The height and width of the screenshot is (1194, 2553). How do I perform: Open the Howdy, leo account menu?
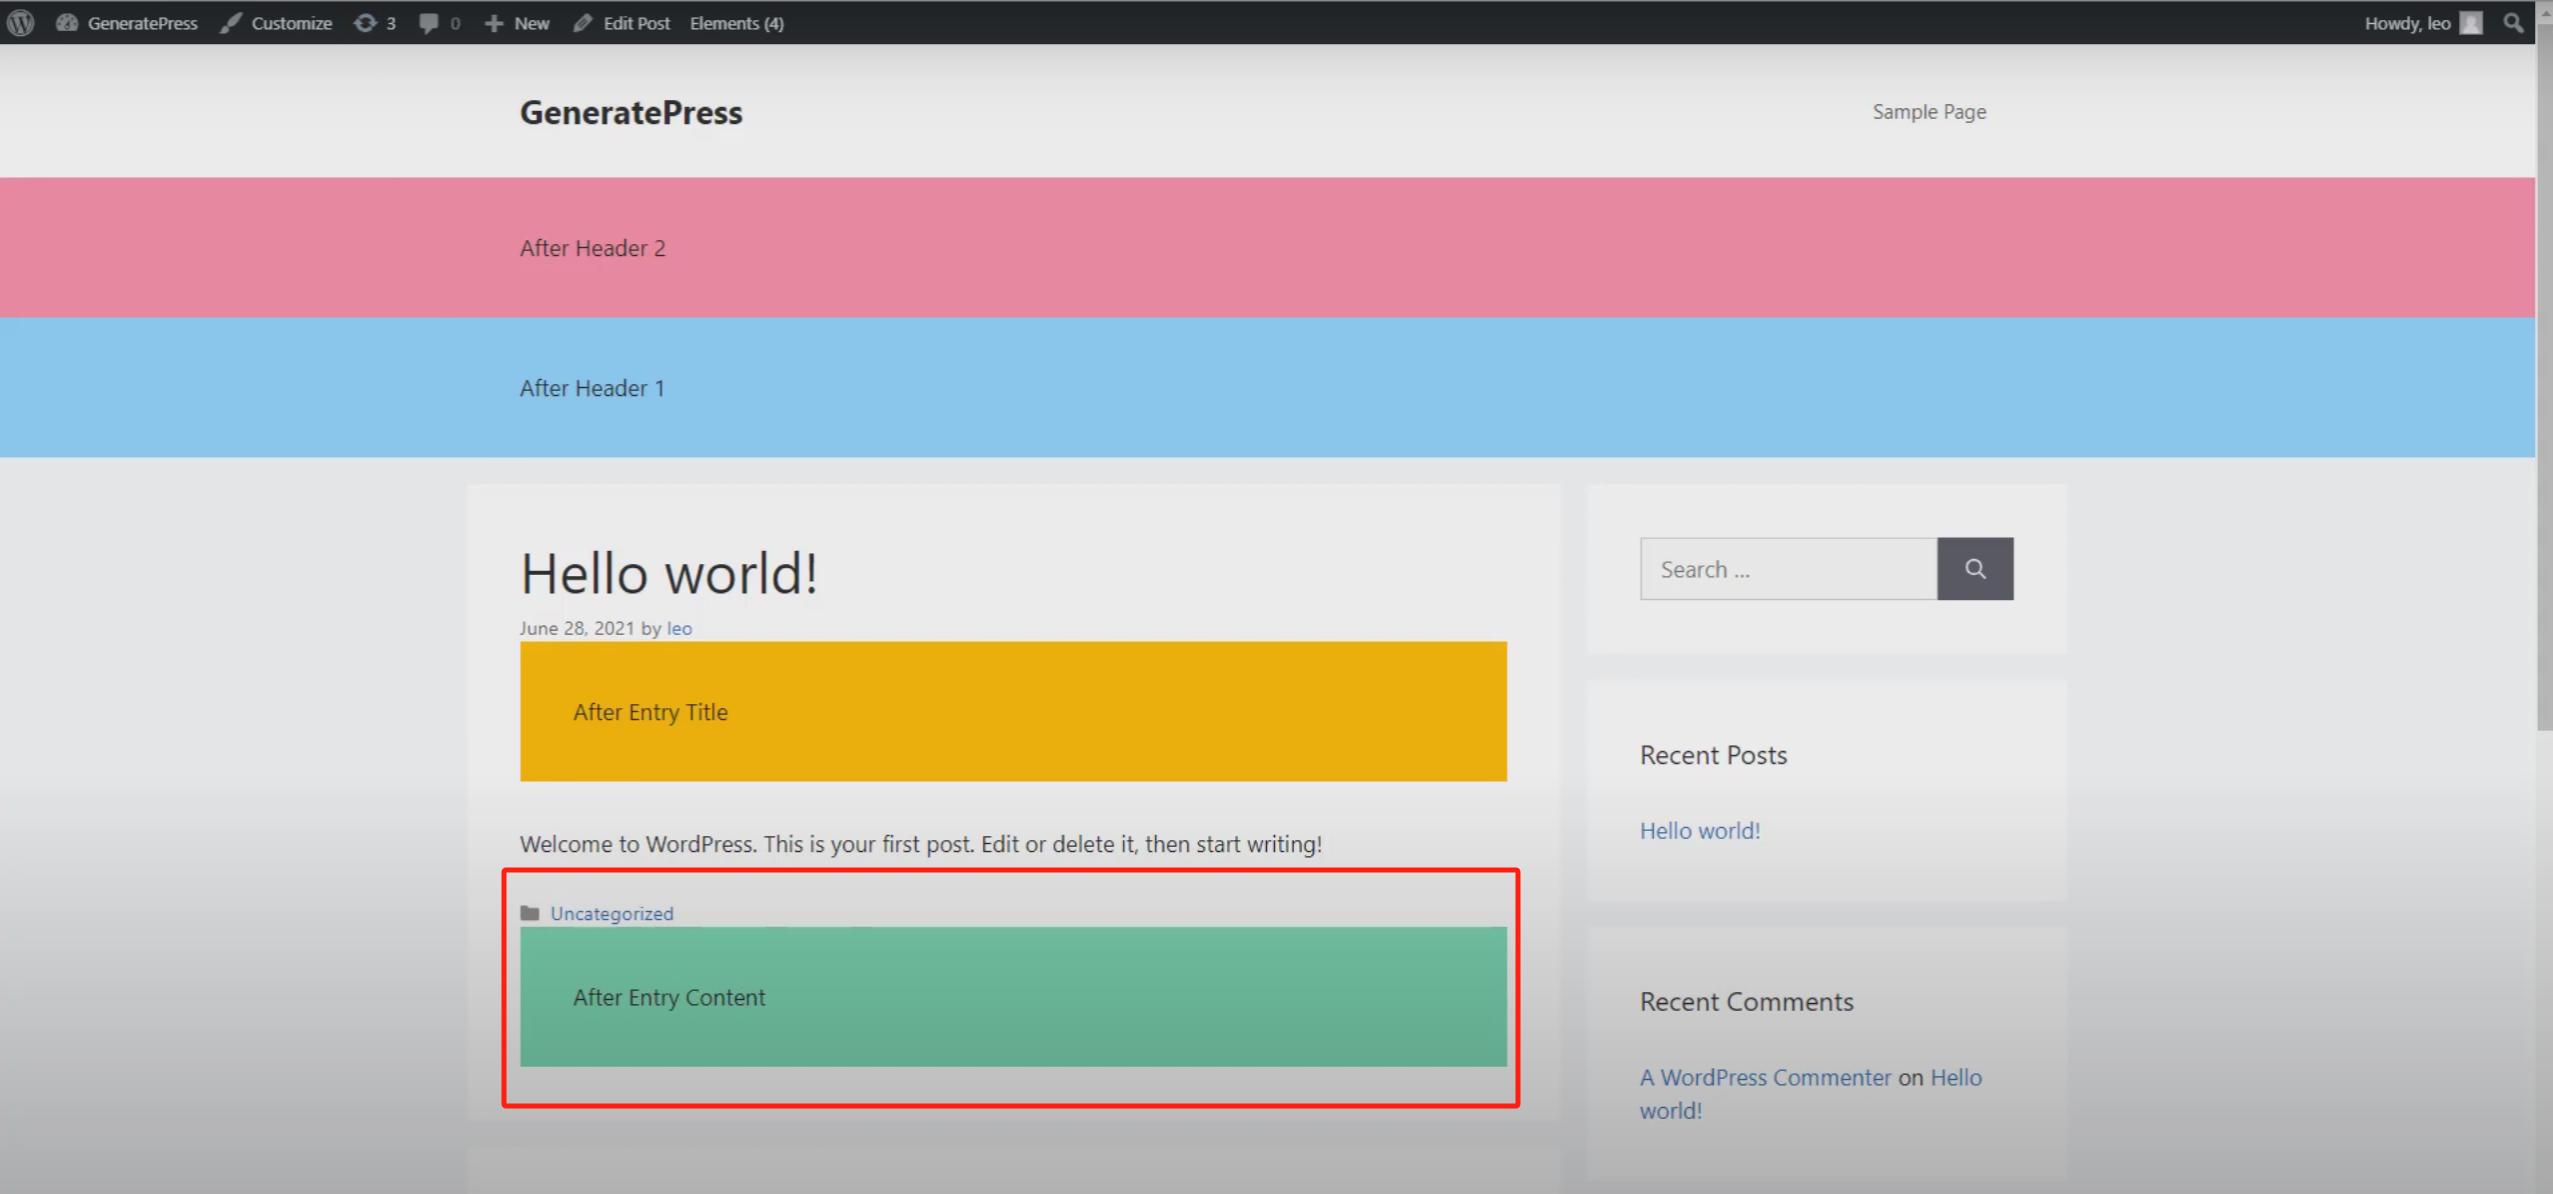pyautogui.click(x=2406, y=22)
